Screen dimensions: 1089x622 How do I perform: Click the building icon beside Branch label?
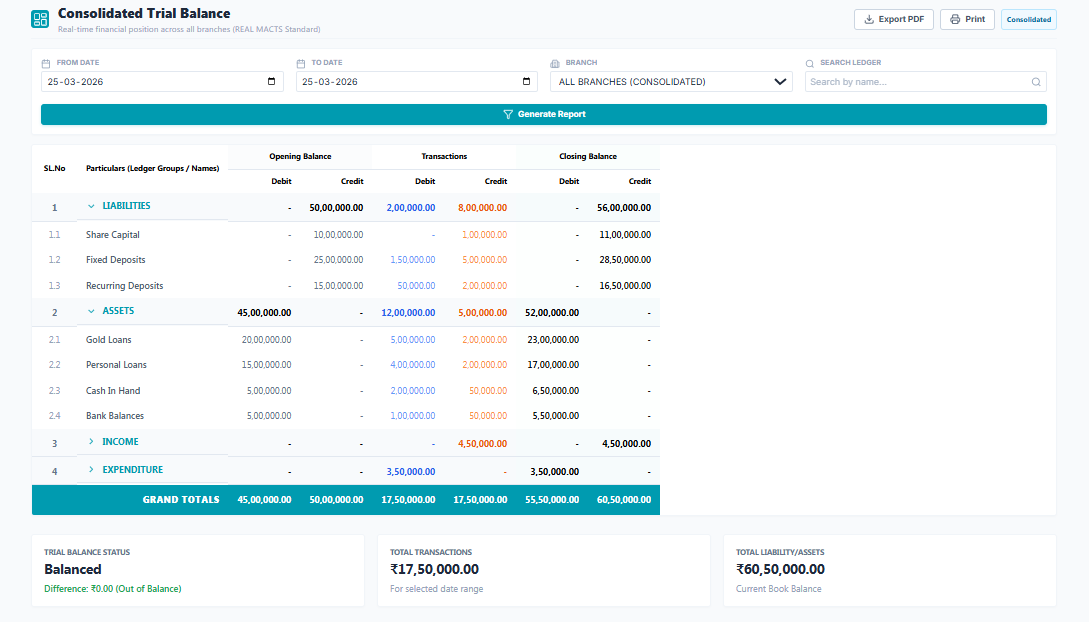point(555,63)
